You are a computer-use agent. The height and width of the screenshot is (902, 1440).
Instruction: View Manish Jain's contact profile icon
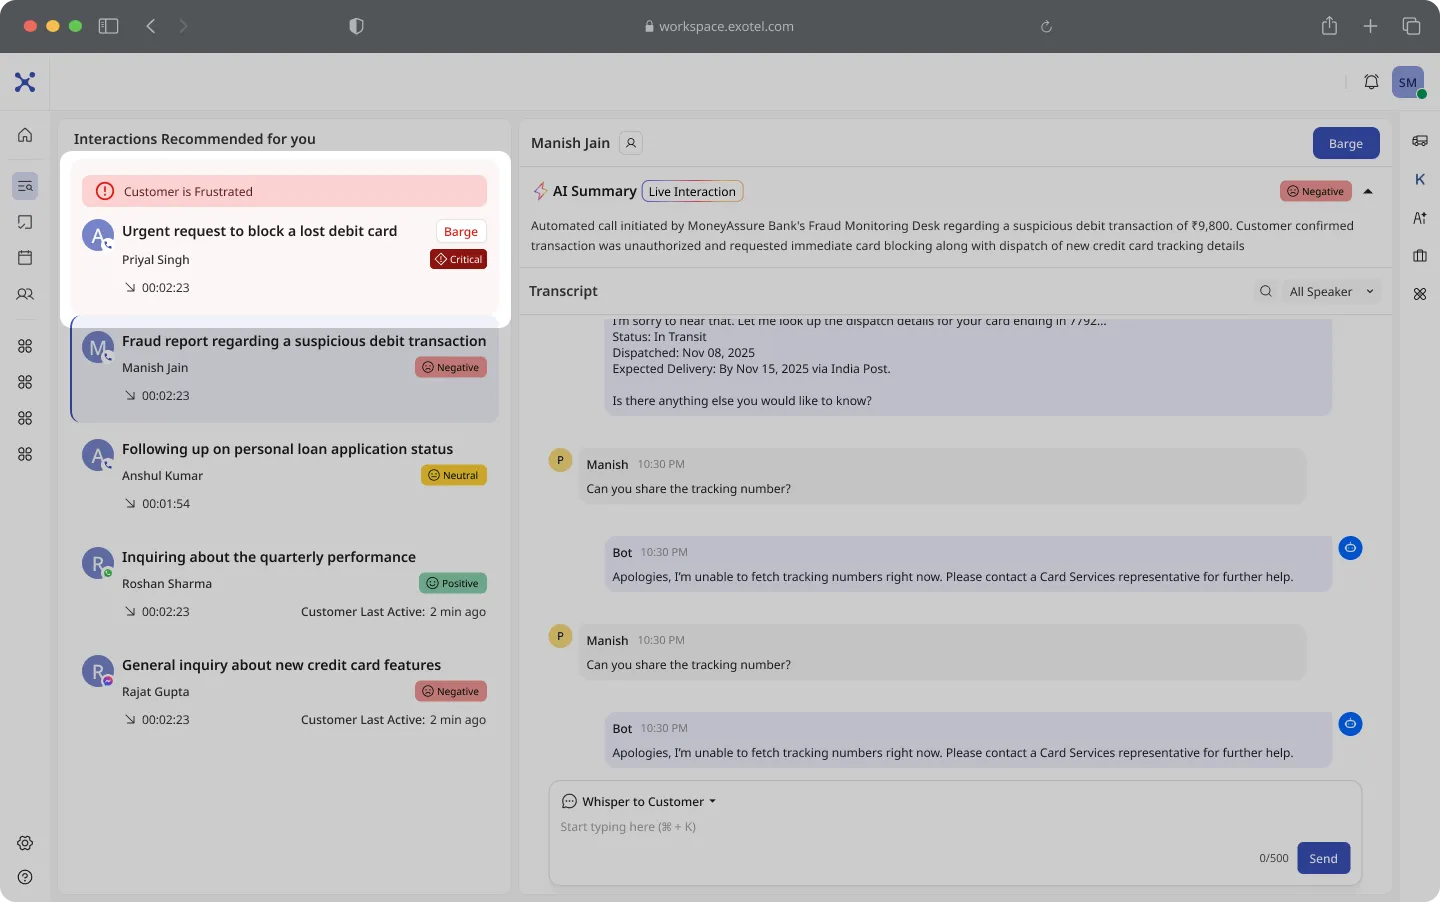point(631,143)
